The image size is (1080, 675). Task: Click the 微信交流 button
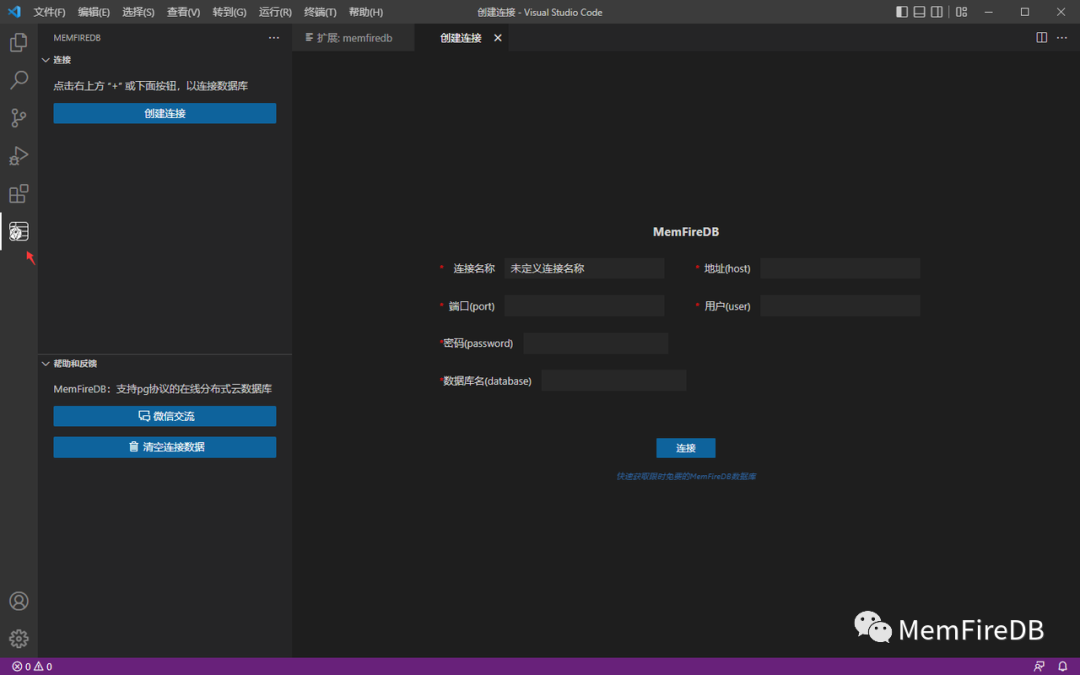(165, 415)
